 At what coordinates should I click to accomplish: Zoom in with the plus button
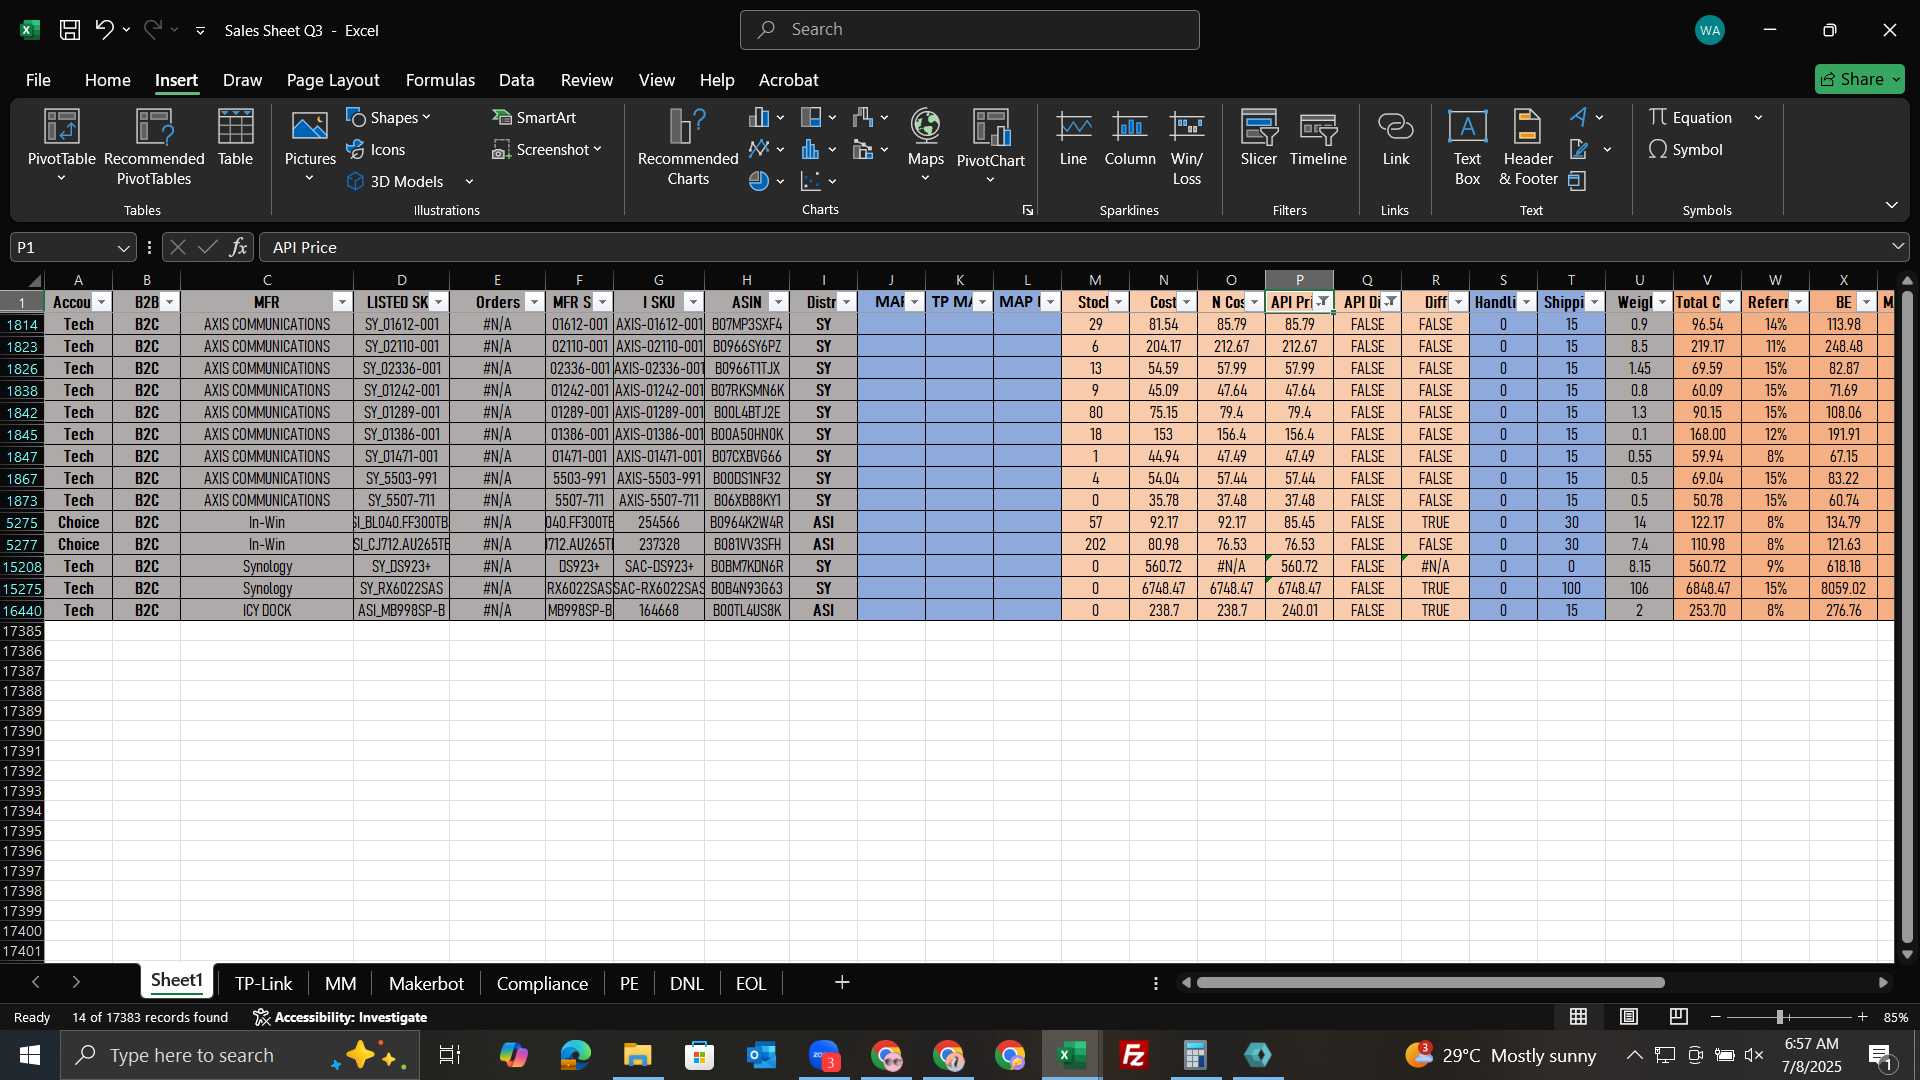pyautogui.click(x=1862, y=1017)
